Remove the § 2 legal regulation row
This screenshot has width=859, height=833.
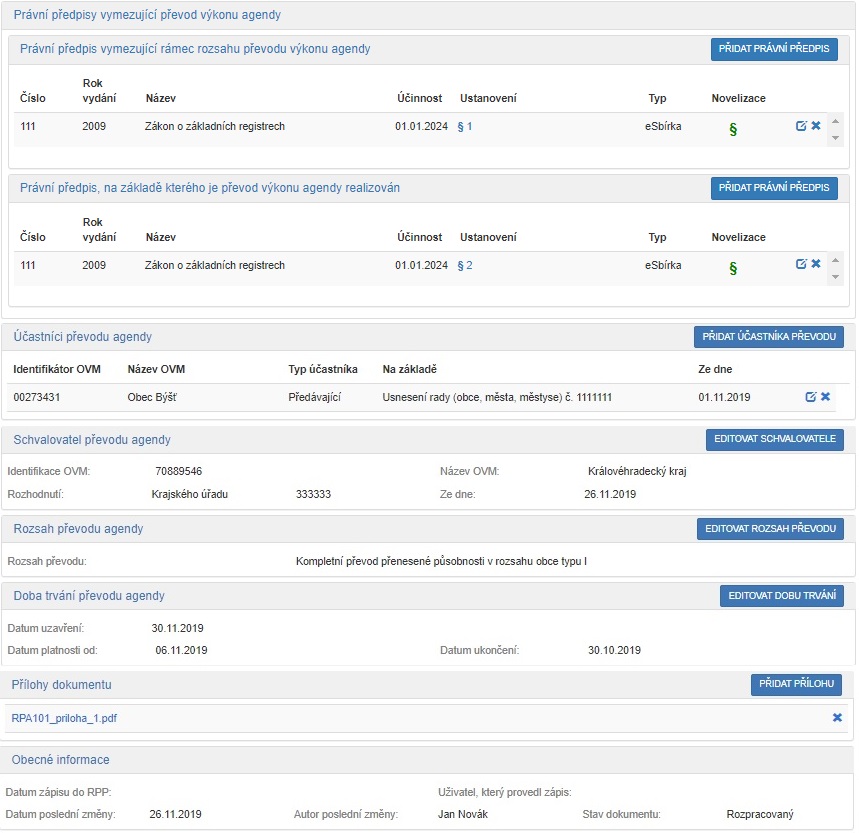(x=815, y=264)
